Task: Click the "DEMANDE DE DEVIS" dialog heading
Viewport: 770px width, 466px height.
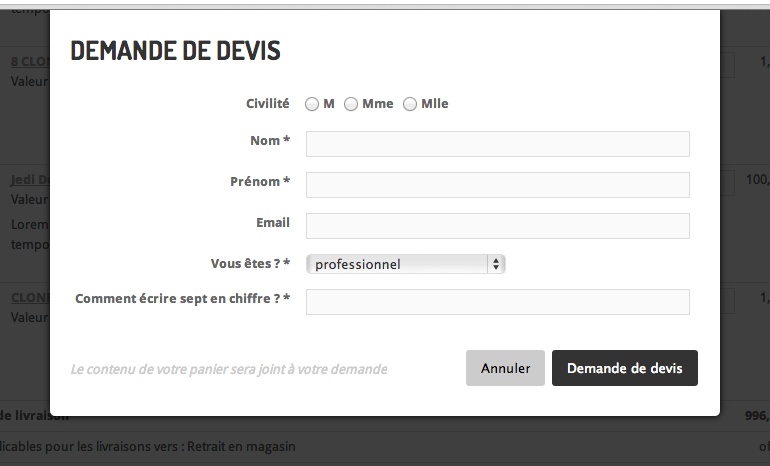Action: tap(175, 51)
